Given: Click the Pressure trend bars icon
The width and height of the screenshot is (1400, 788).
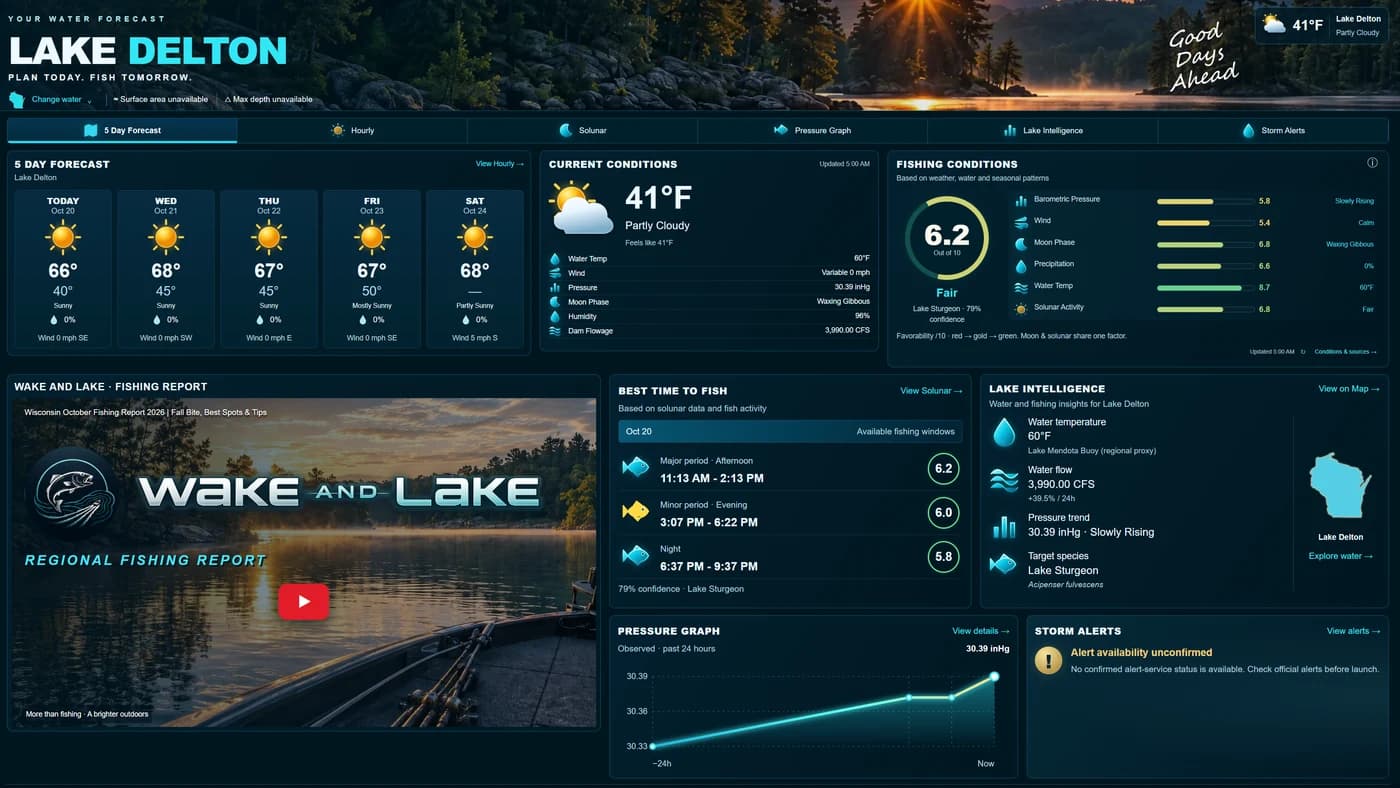Looking at the screenshot, I should pos(1003,527).
